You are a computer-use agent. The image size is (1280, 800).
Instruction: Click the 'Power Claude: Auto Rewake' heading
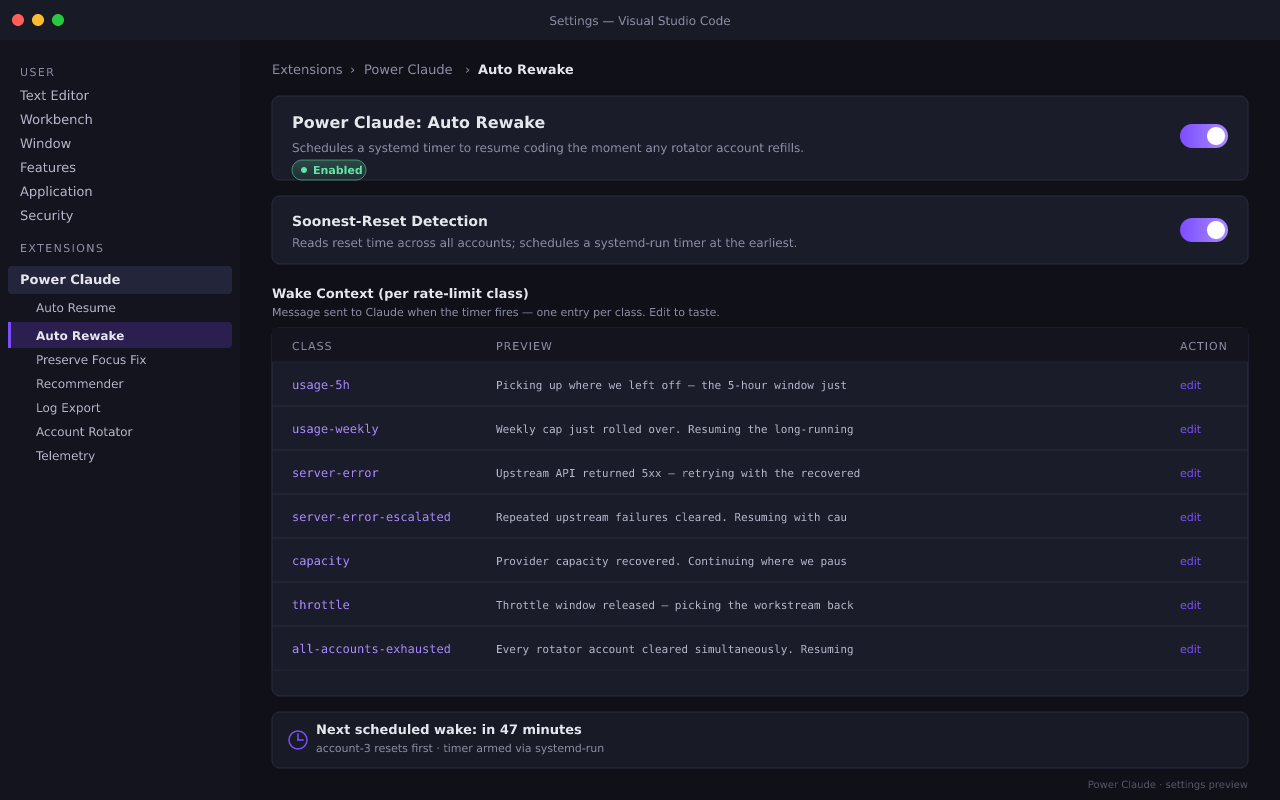[418, 122]
